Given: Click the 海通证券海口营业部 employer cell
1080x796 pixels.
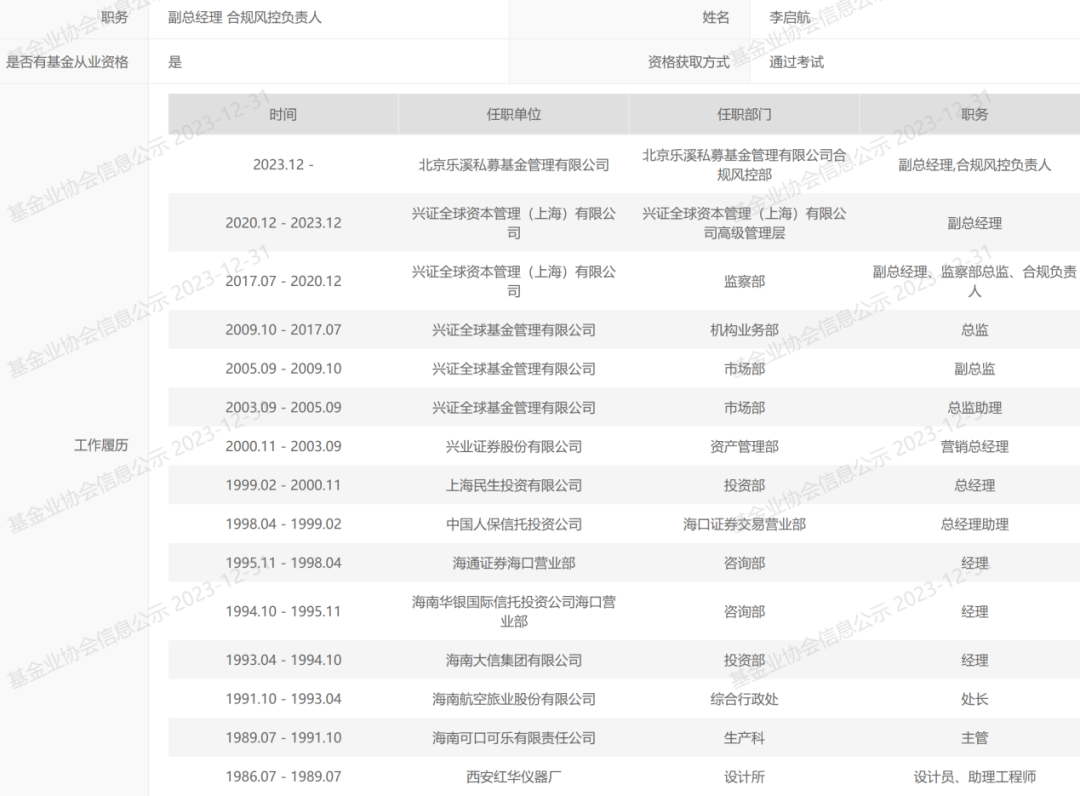Looking at the screenshot, I should click(x=514, y=563).
